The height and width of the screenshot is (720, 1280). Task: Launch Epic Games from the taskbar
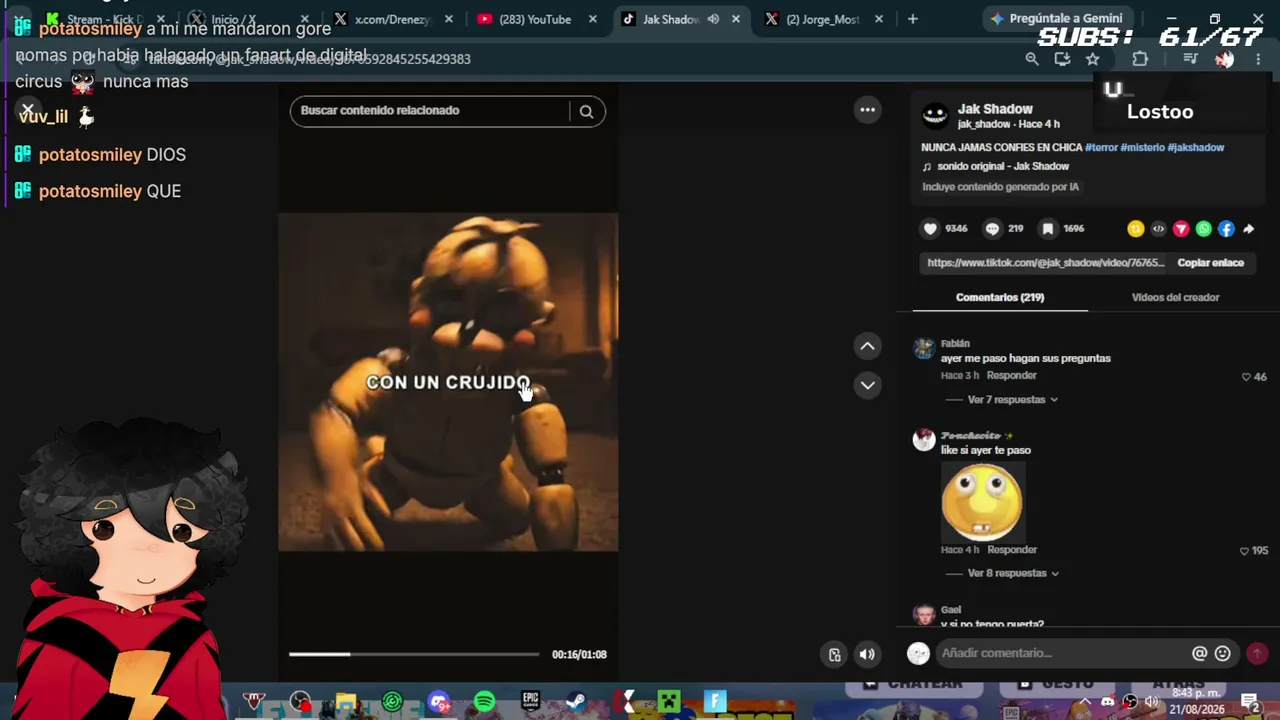pos(530,701)
